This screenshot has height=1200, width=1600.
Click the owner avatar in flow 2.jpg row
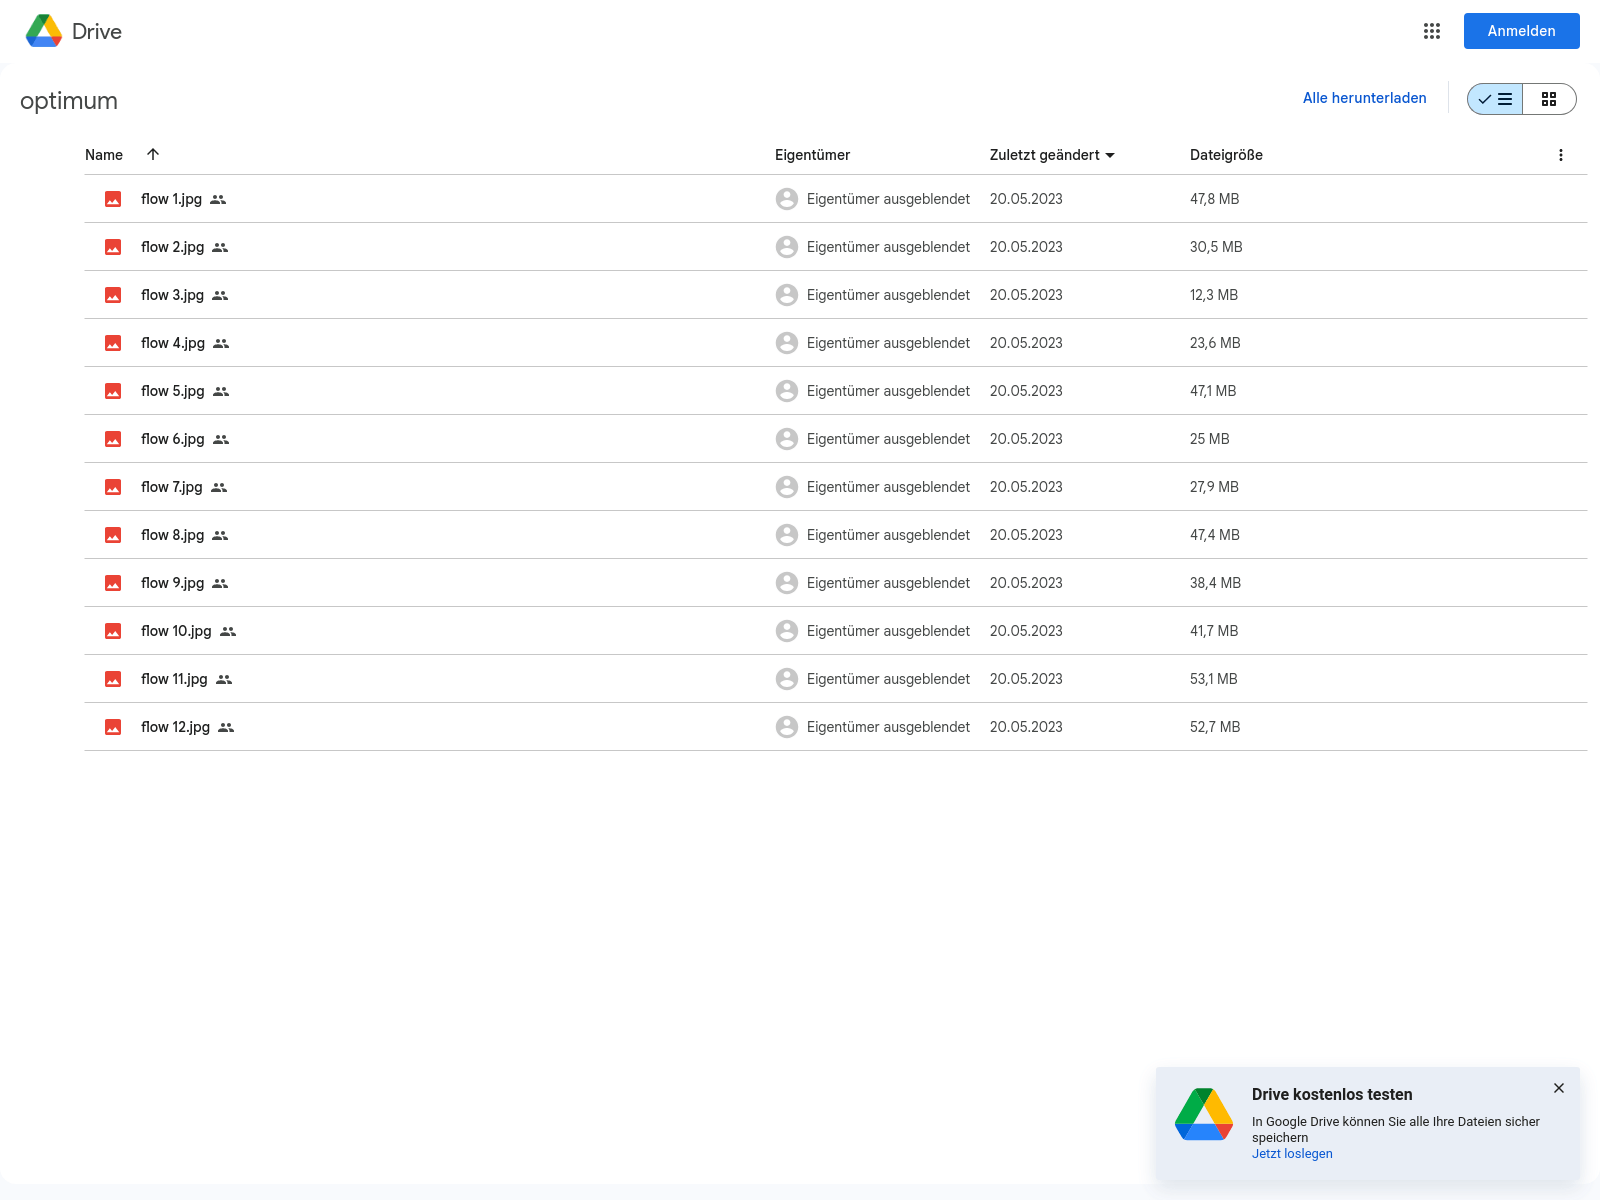click(787, 247)
